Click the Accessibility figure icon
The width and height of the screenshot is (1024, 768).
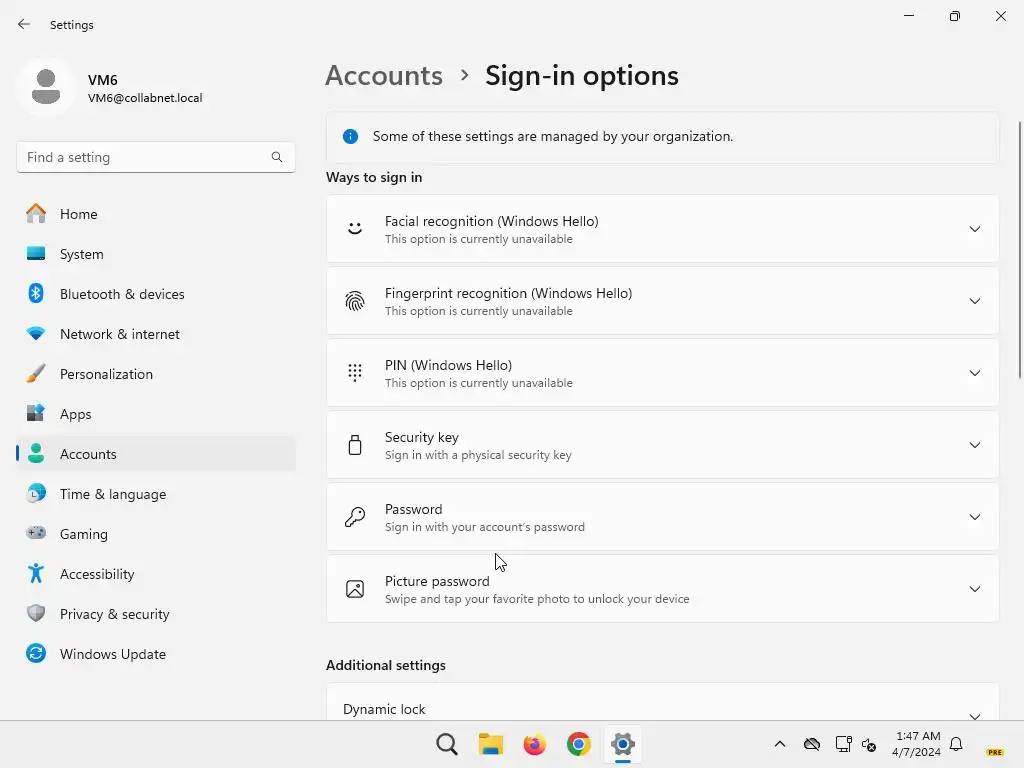coord(36,573)
